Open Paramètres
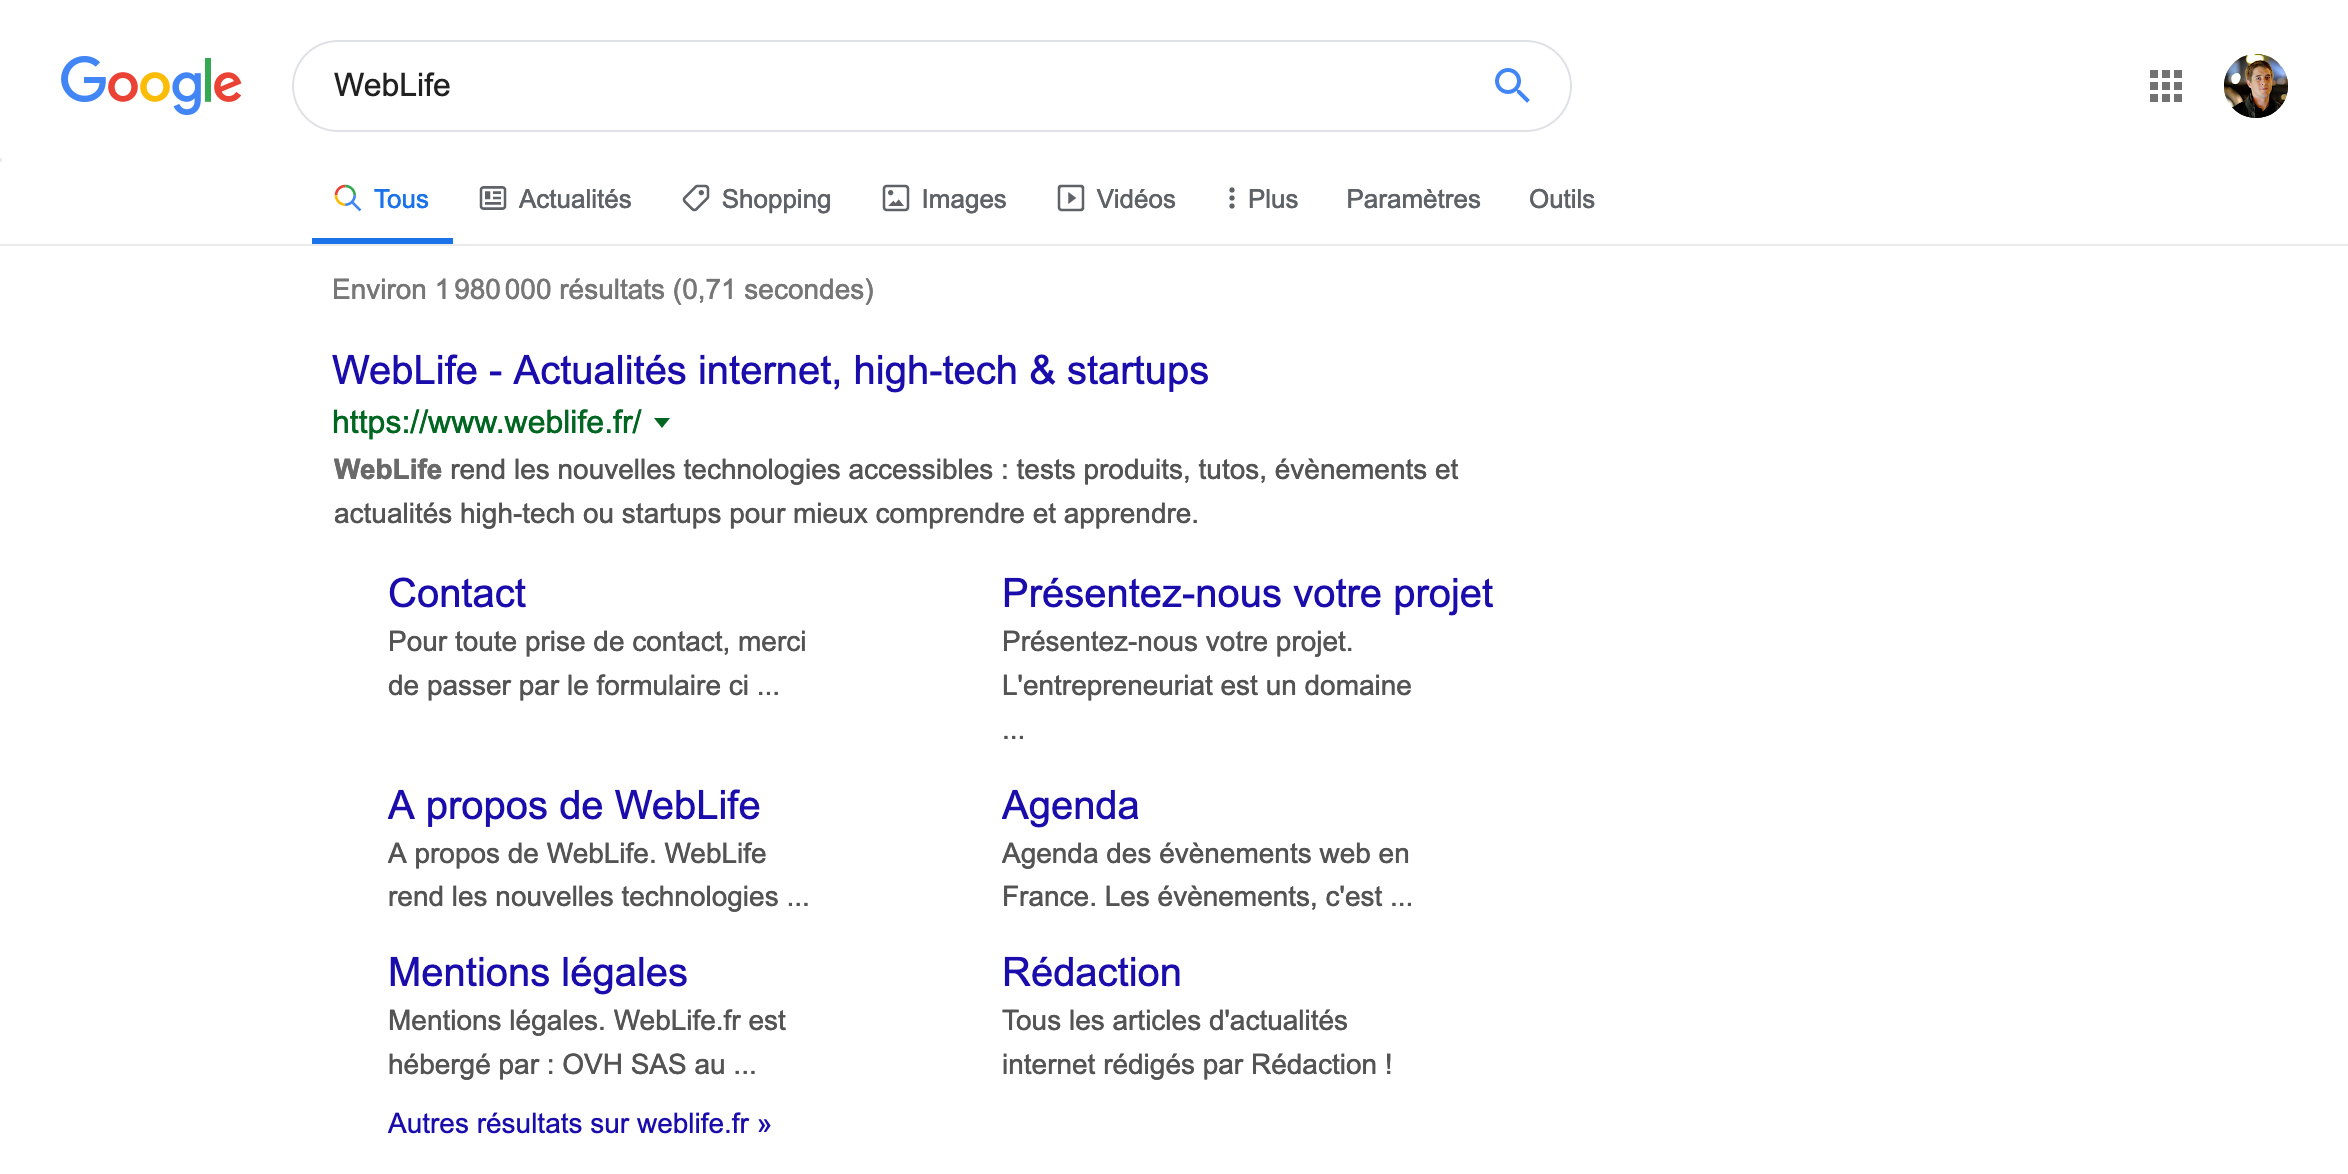The height and width of the screenshot is (1174, 2348). point(1413,199)
